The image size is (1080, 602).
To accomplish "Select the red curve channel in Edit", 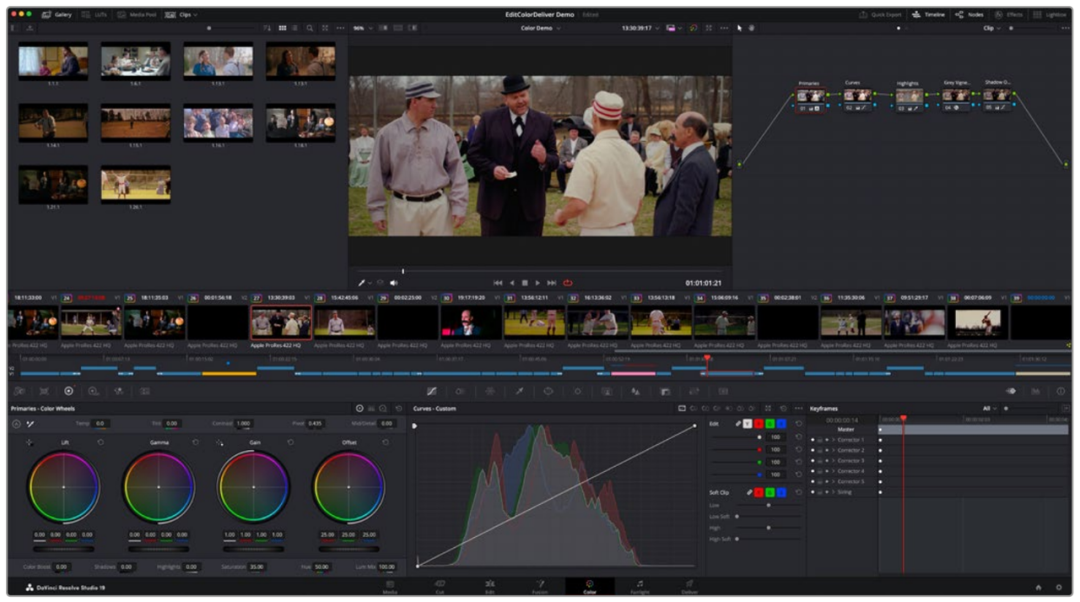I will click(x=758, y=424).
